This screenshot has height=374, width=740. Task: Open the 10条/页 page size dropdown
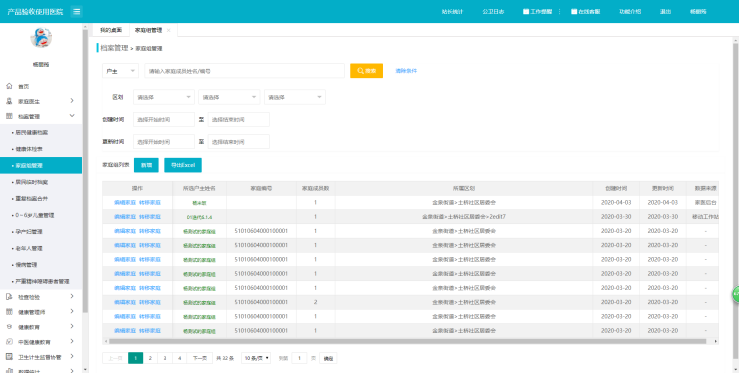[x=256, y=358]
